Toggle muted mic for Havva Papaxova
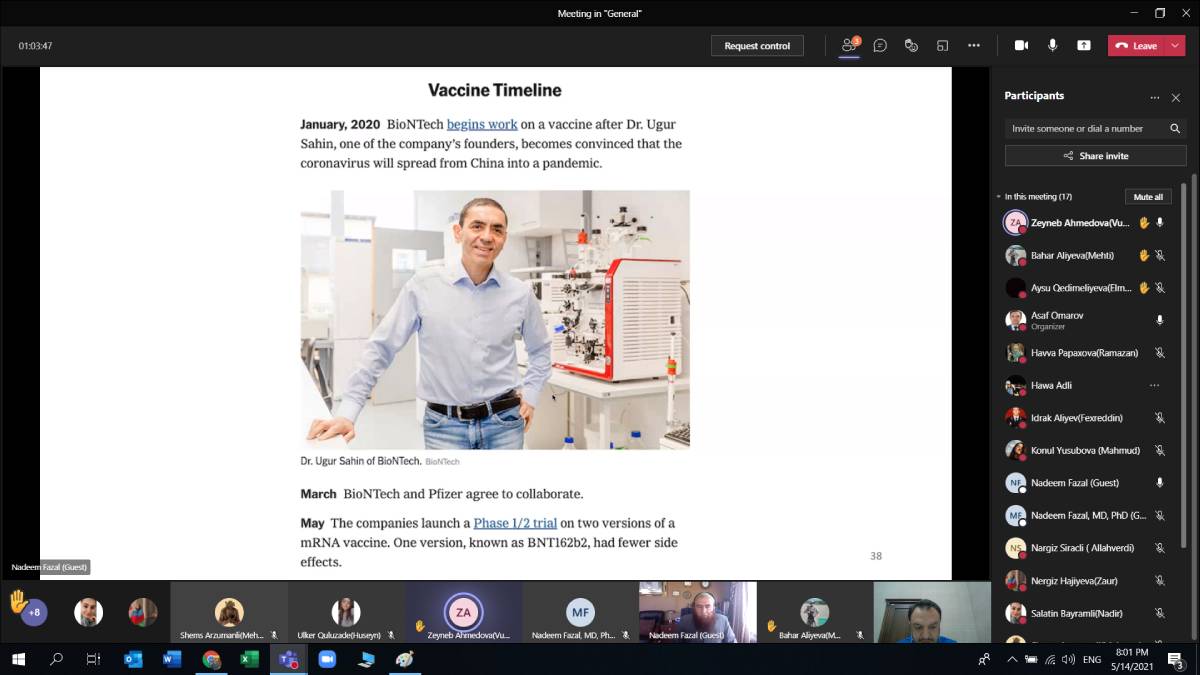This screenshot has height=675, width=1200. coord(1160,353)
